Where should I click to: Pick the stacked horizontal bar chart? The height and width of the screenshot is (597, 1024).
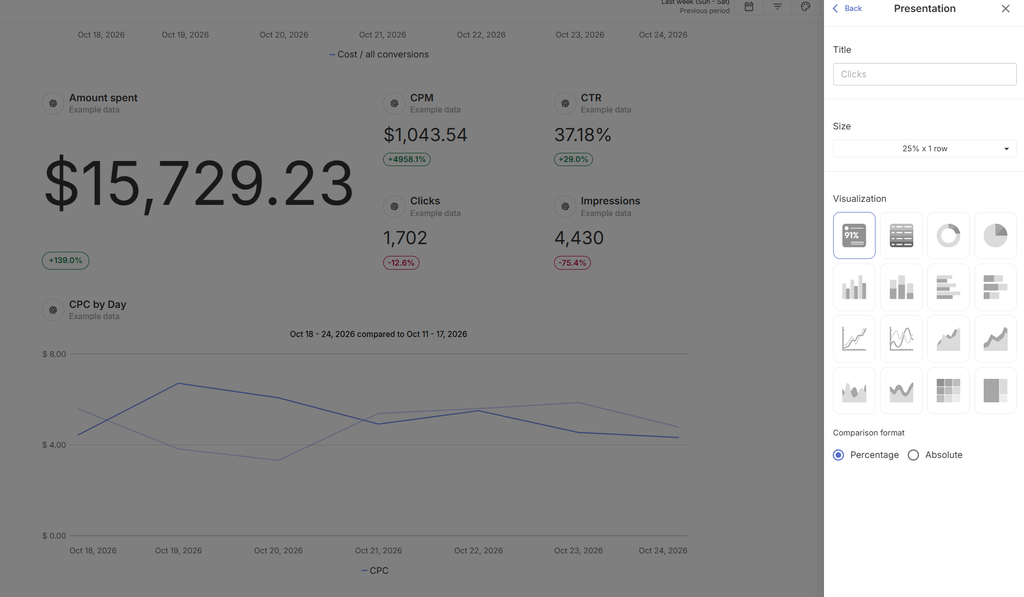tap(995, 287)
